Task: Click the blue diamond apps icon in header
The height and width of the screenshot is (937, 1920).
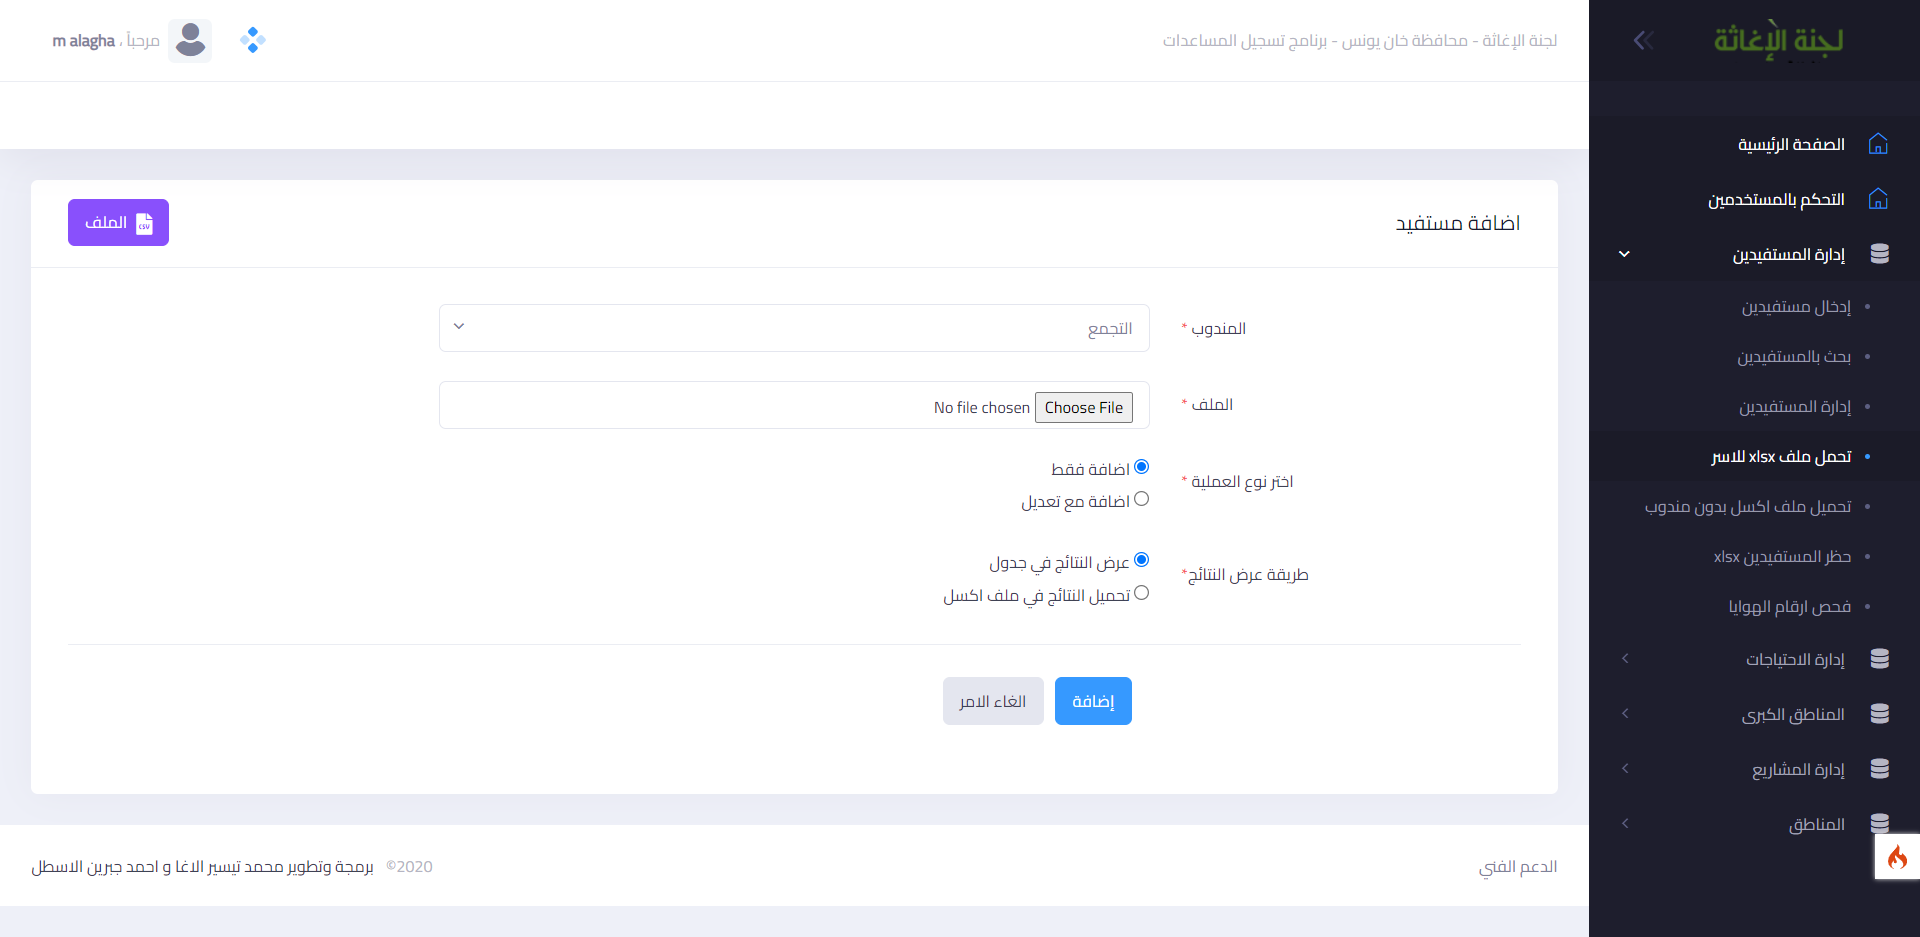Action: click(252, 40)
